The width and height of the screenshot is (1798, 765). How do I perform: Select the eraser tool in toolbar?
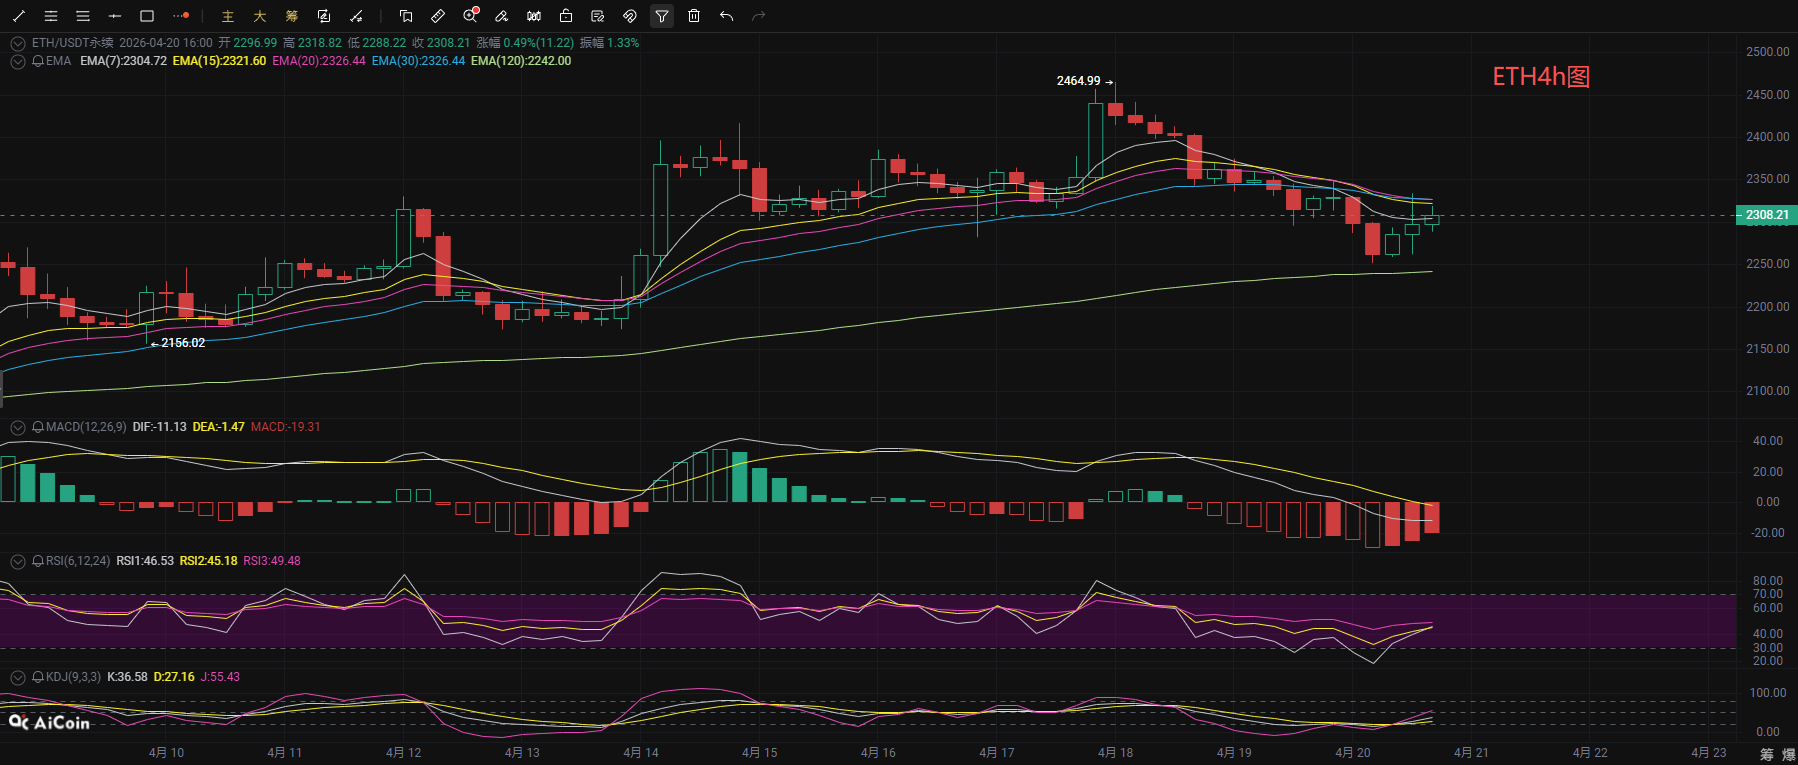(502, 16)
